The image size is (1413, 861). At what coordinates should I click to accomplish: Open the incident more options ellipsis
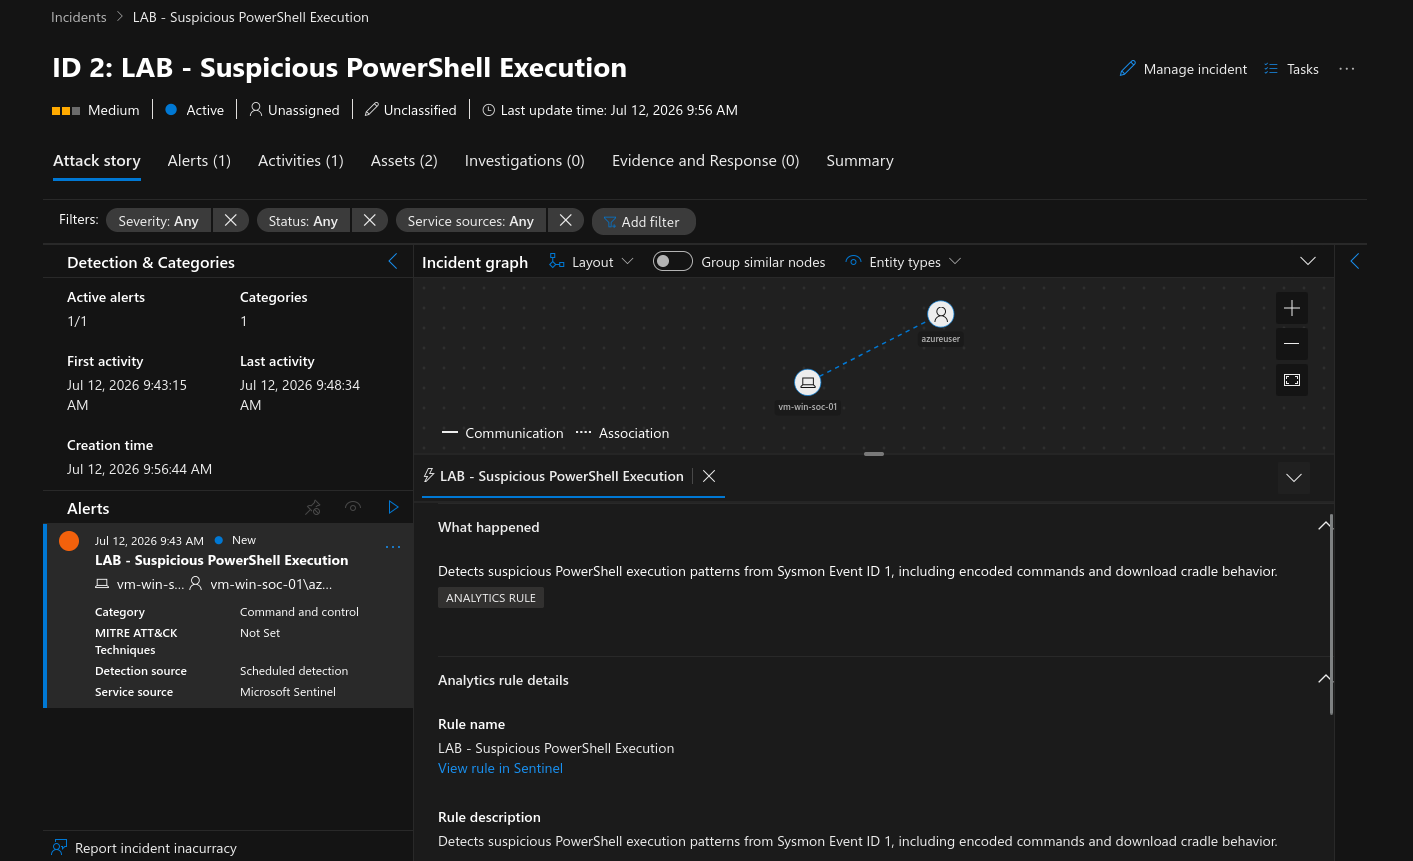1347,69
